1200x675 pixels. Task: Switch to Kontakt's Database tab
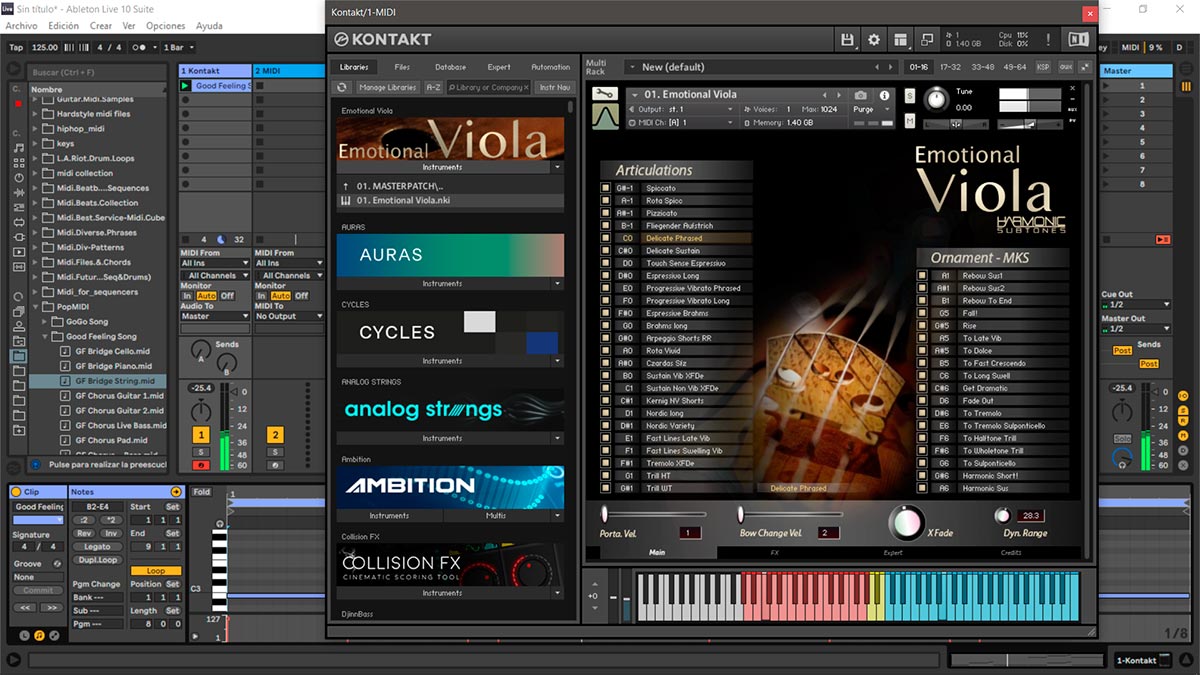(x=450, y=67)
